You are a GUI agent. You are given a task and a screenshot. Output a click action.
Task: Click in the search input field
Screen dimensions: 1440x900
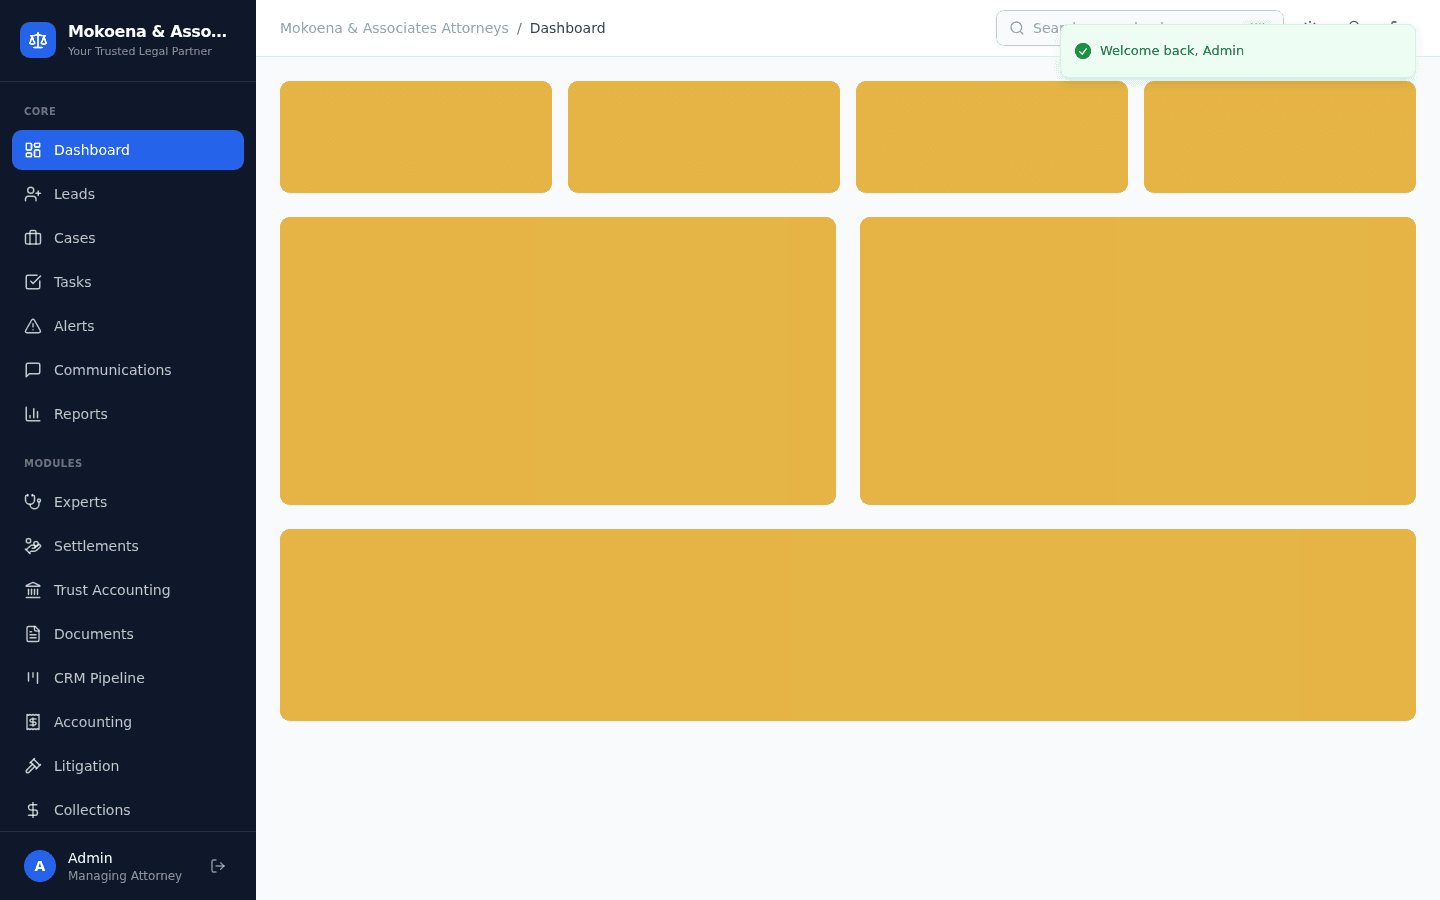click(x=1139, y=28)
